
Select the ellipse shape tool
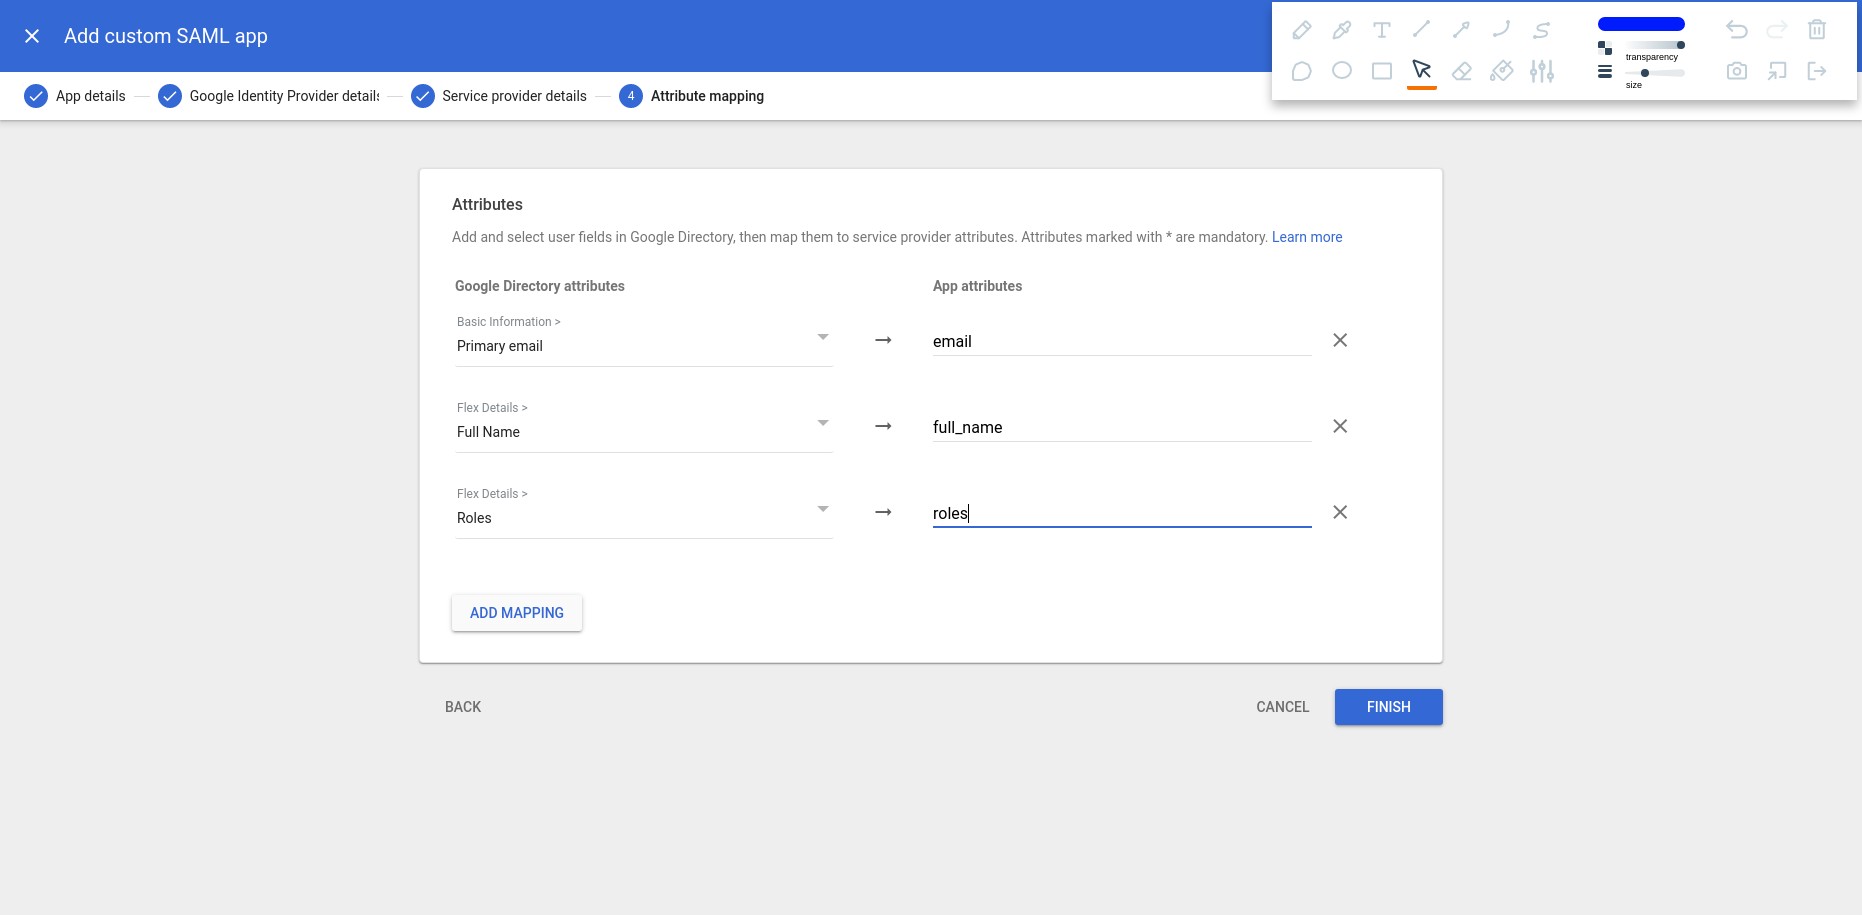[1341, 71]
